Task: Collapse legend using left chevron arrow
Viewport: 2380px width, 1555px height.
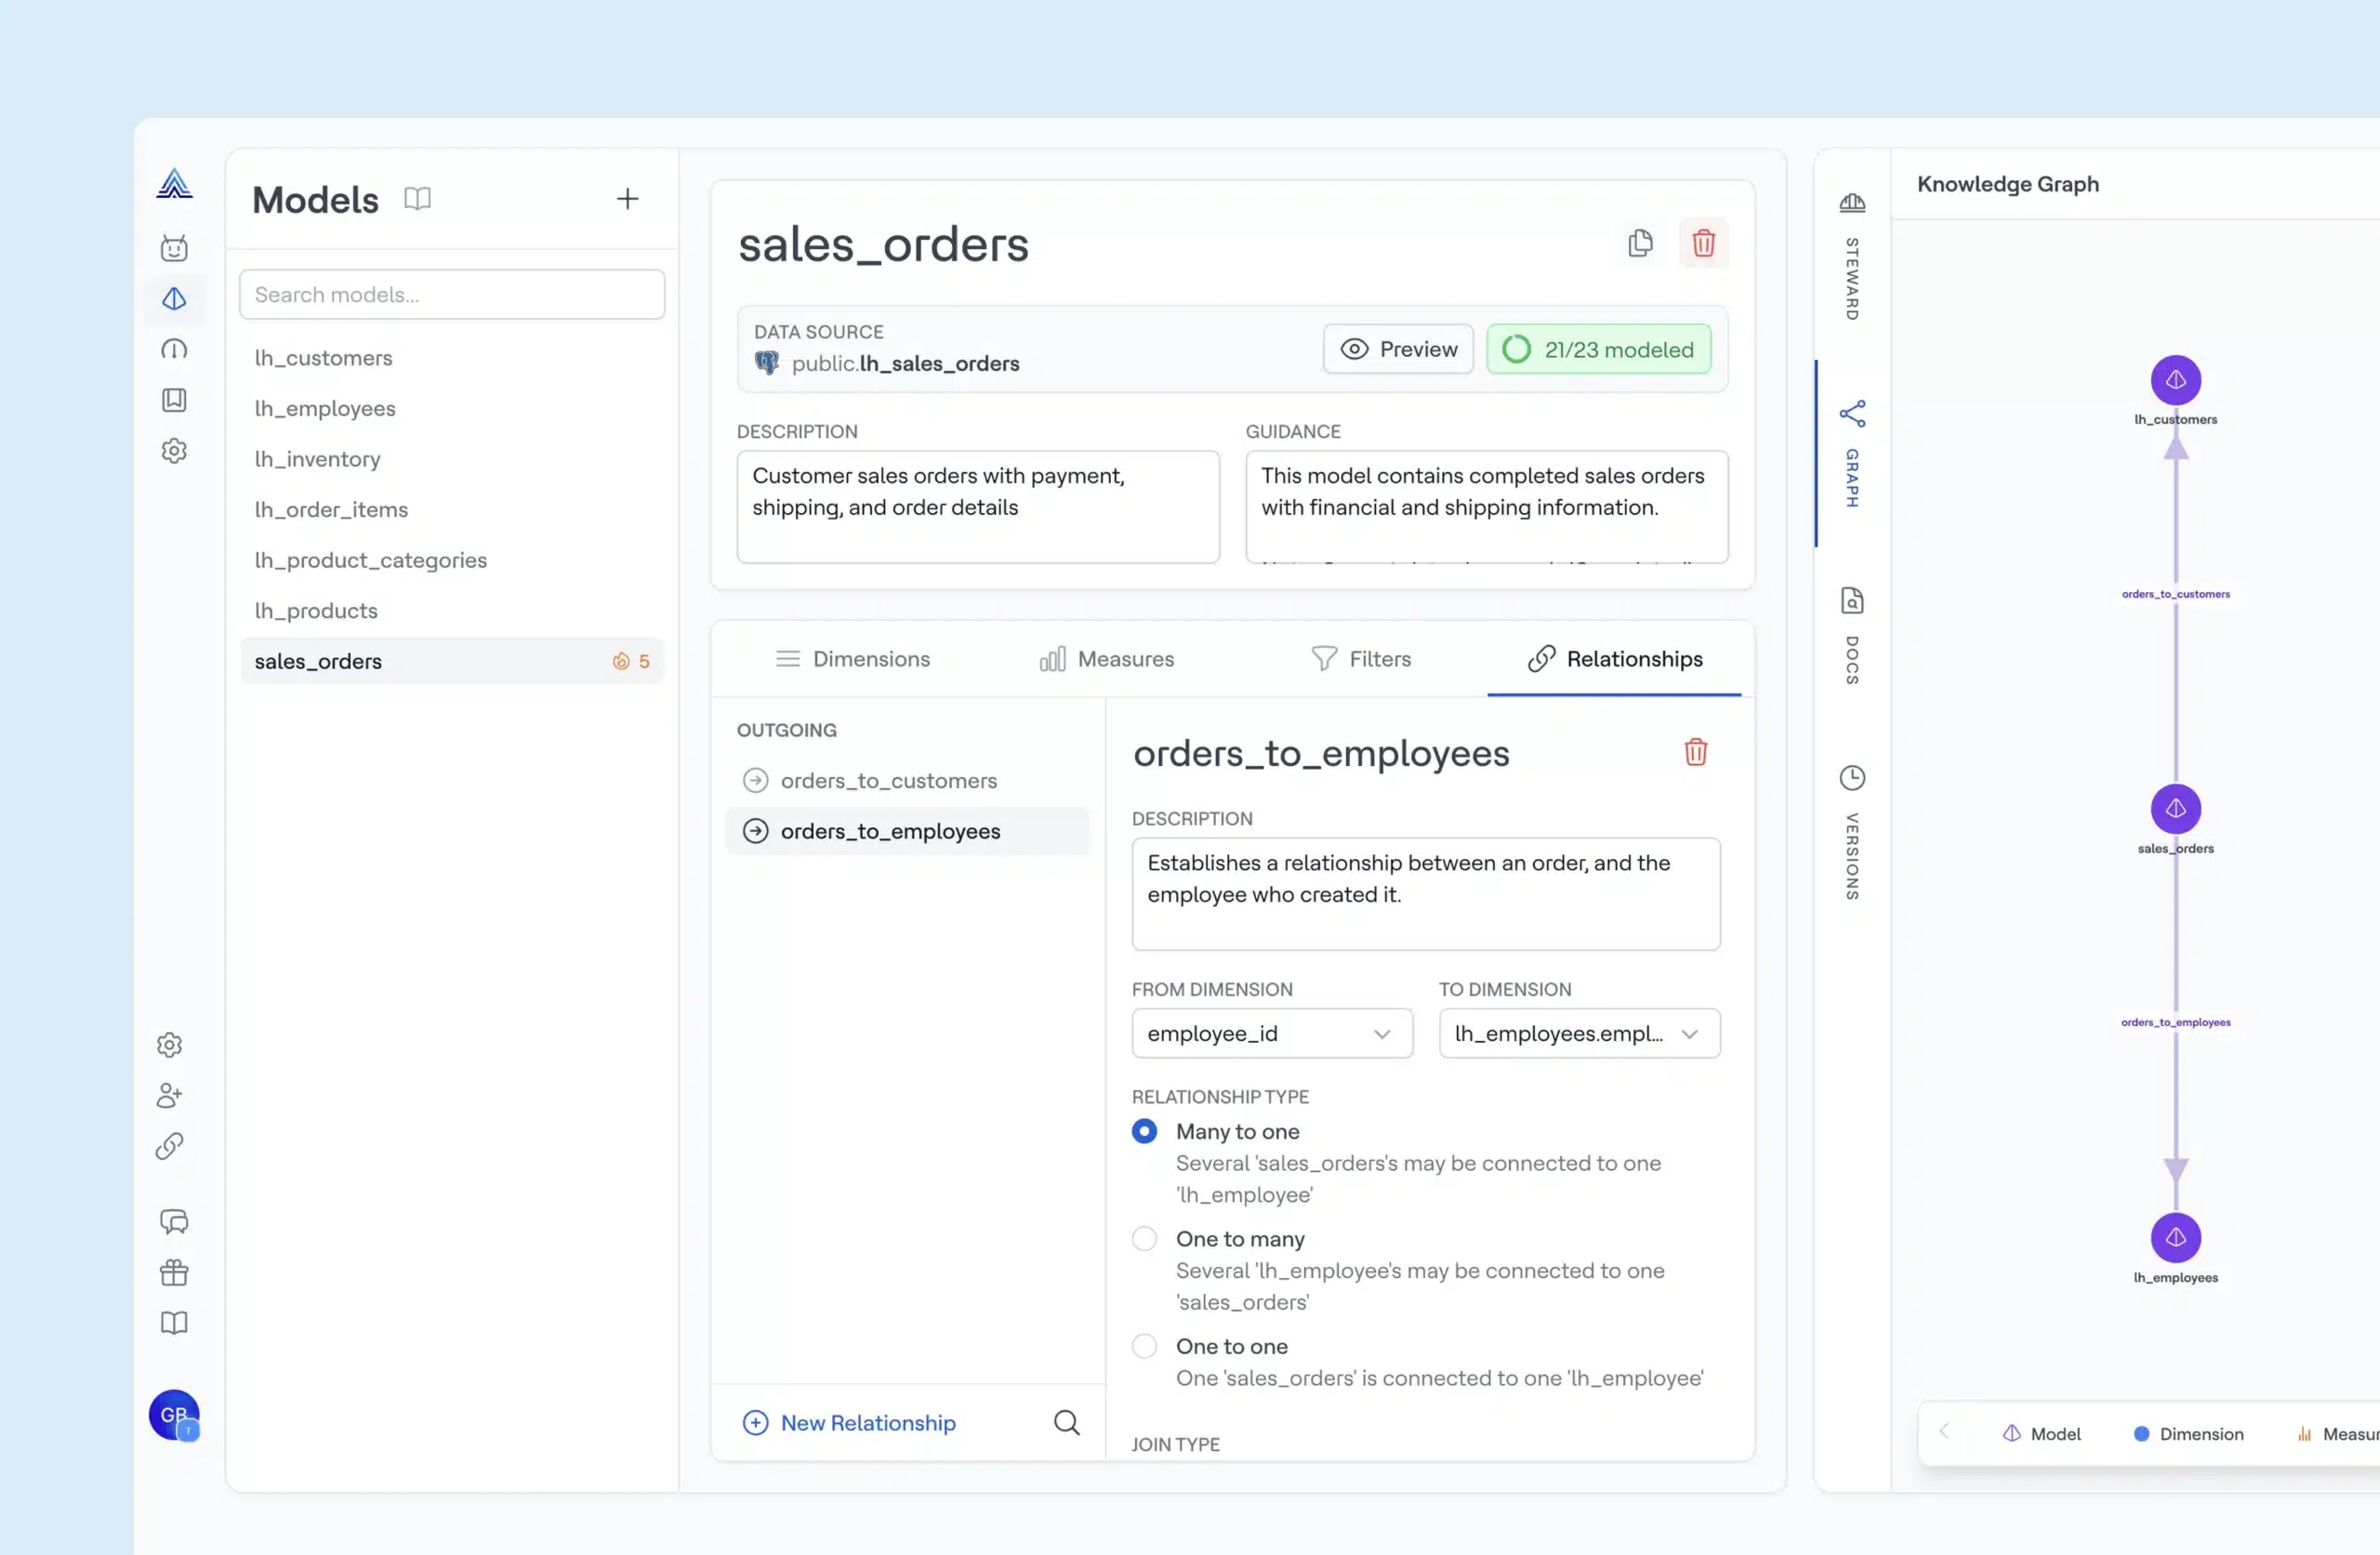Action: [x=1944, y=1432]
